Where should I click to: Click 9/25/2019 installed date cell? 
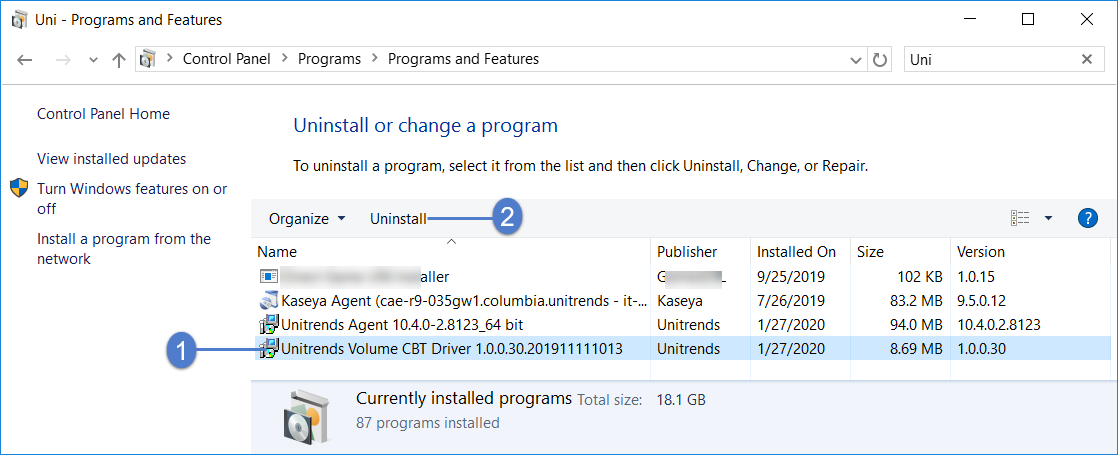791,276
